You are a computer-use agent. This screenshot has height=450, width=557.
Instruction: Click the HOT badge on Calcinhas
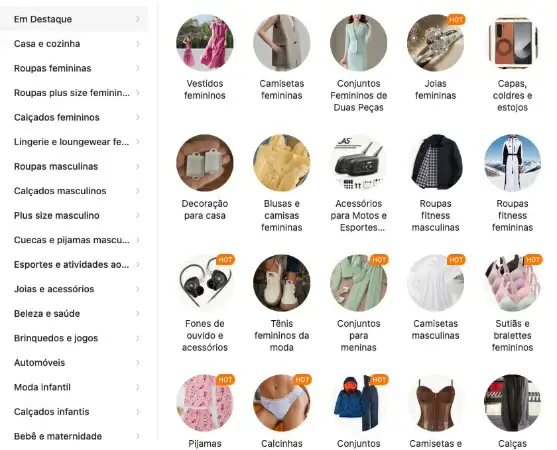[302, 380]
